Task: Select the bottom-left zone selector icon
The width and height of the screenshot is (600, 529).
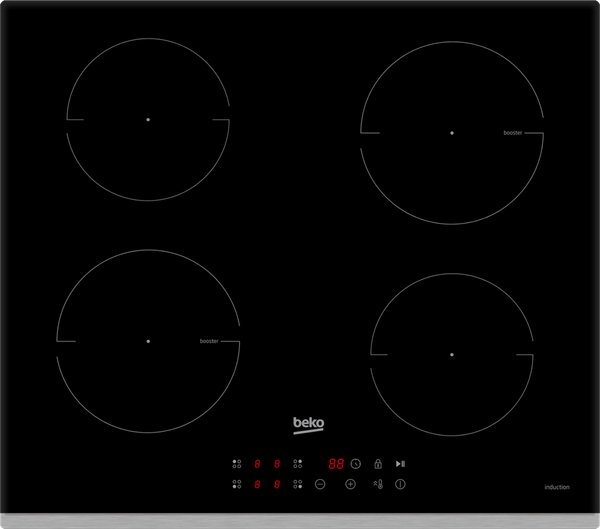Action: (x=237, y=484)
